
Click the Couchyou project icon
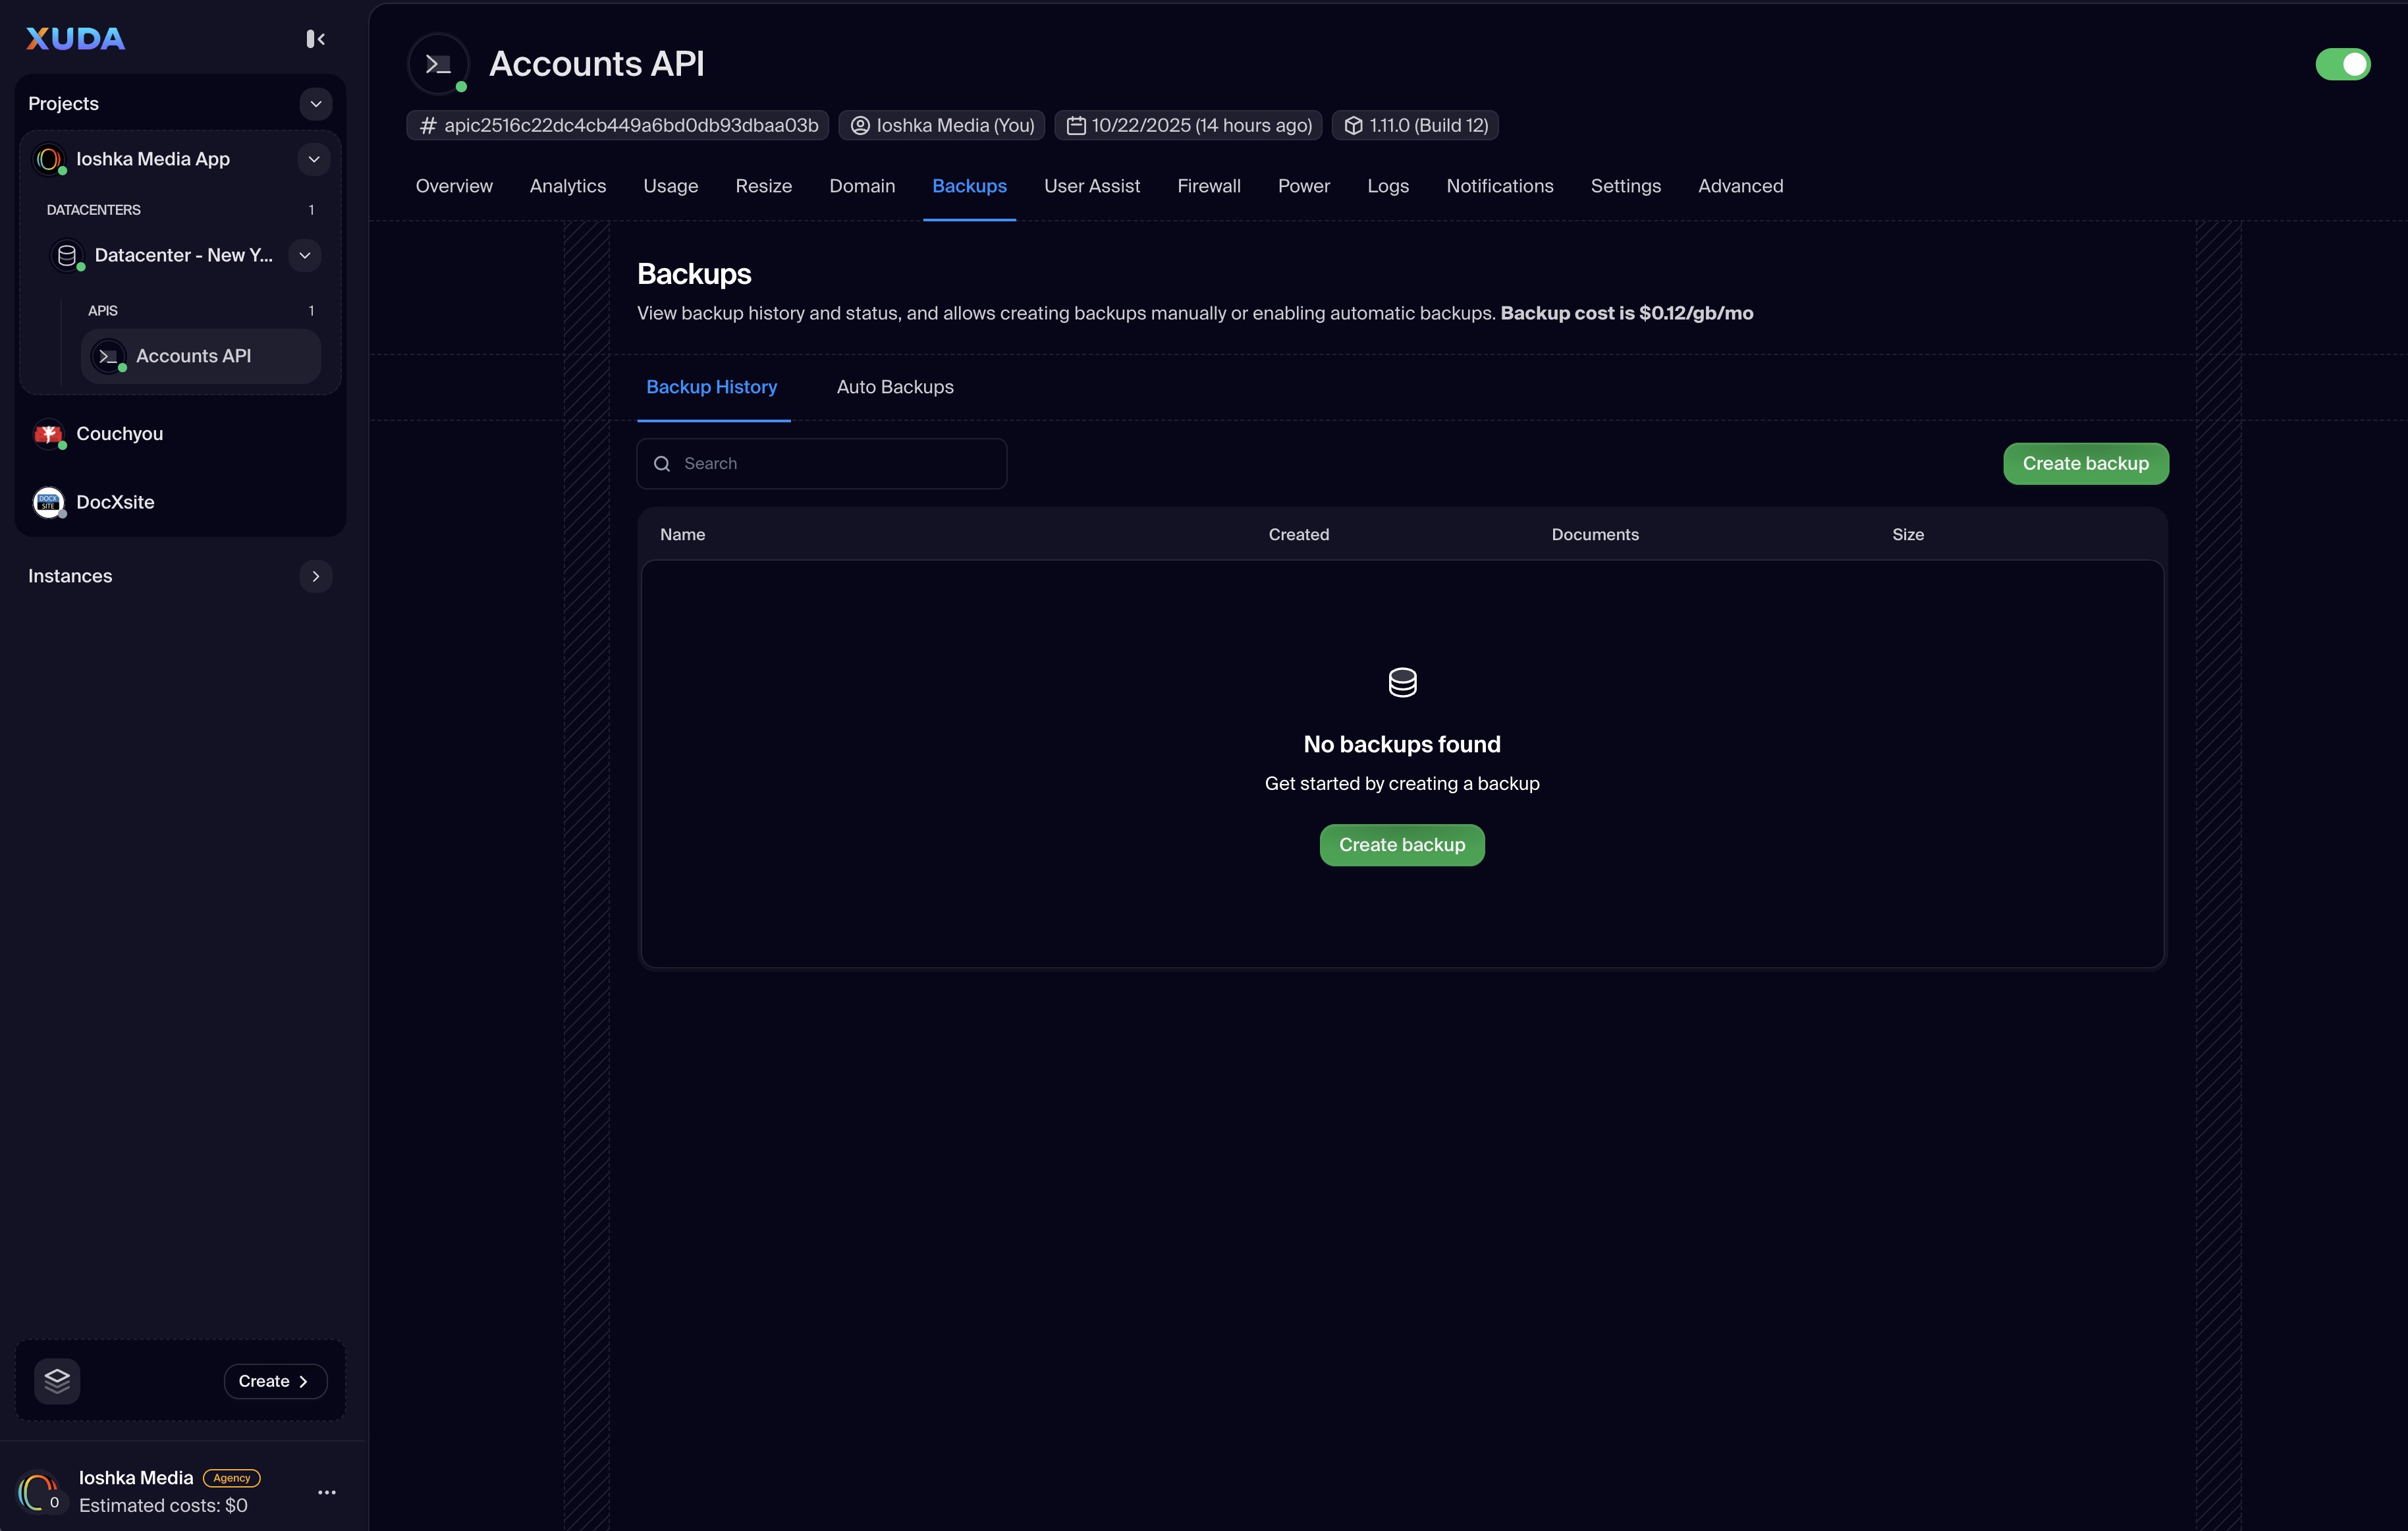pos(48,434)
